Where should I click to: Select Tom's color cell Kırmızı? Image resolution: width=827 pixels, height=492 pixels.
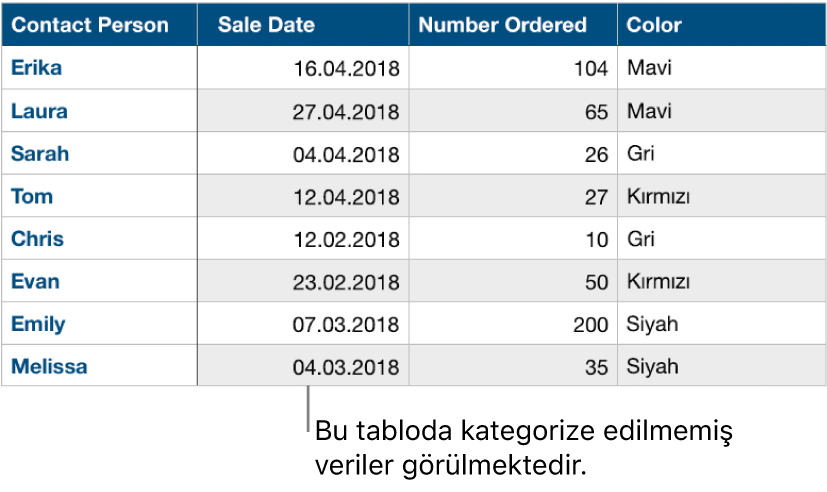click(x=658, y=197)
